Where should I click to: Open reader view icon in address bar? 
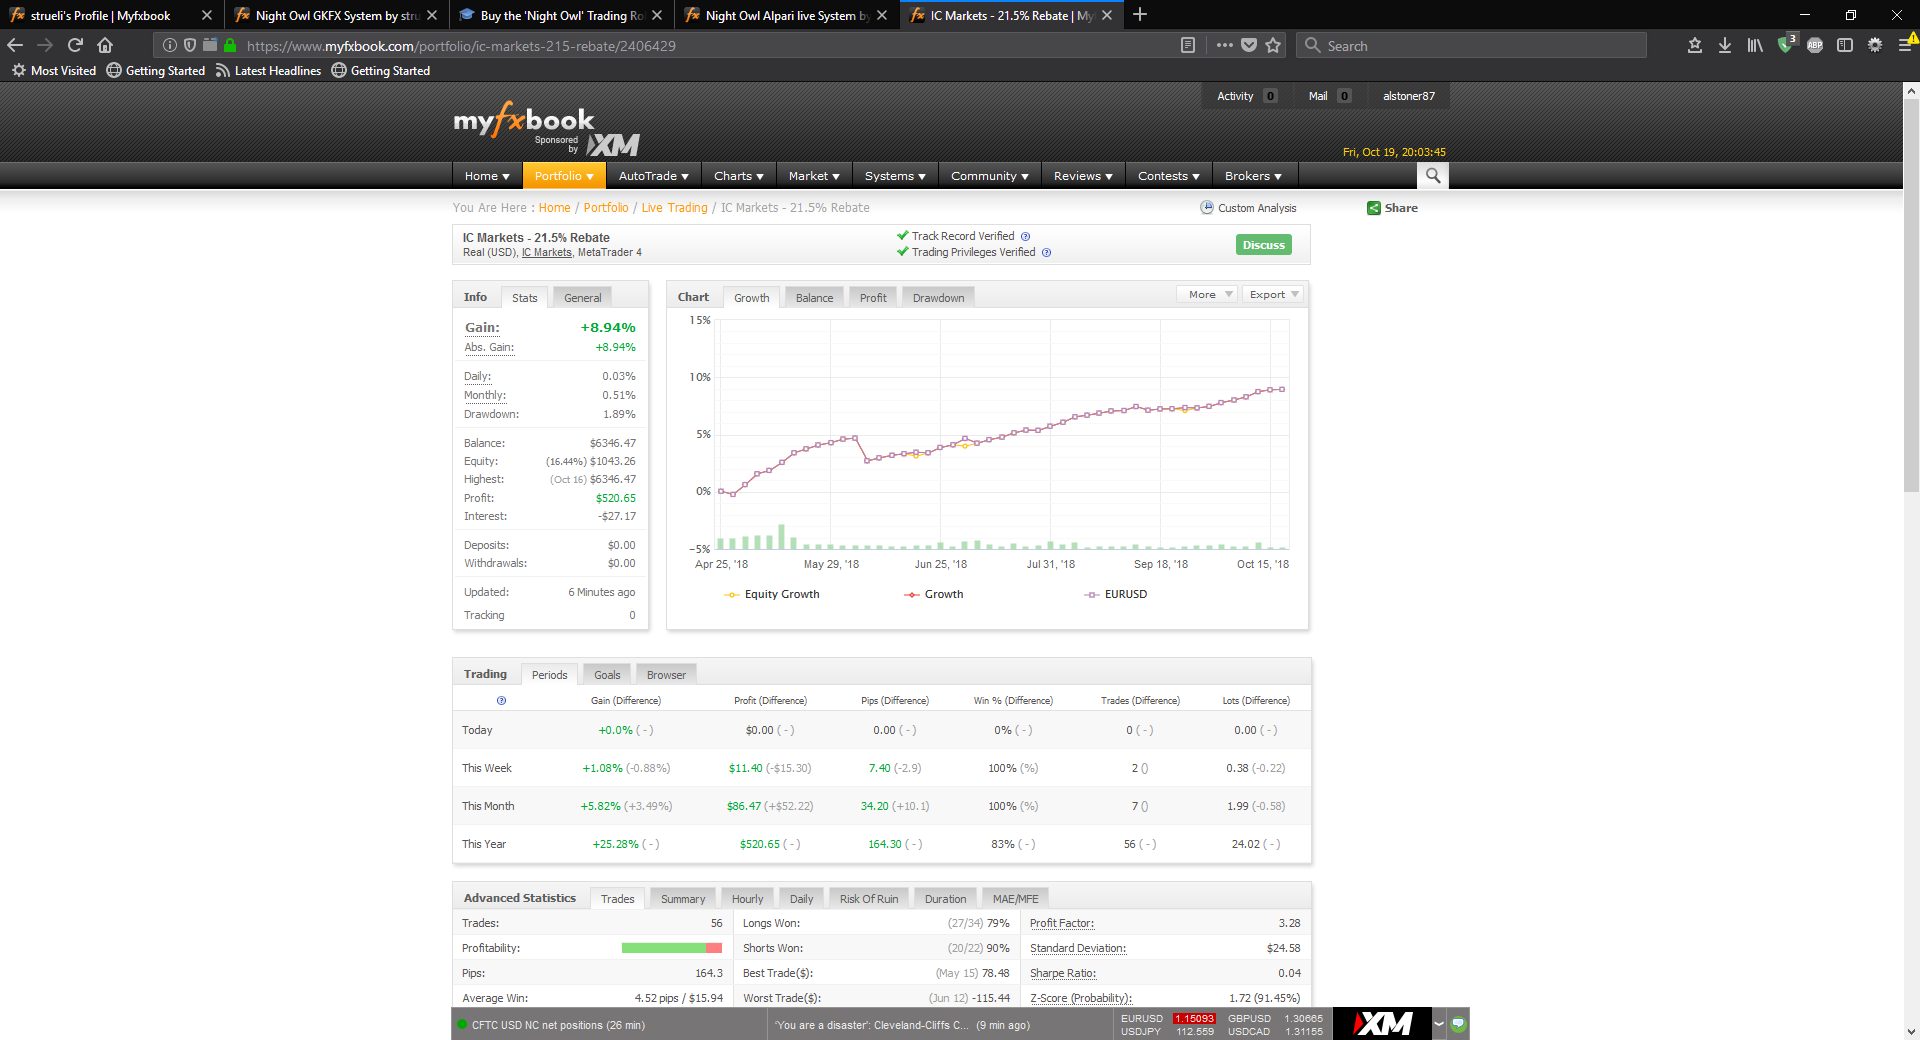[1188, 45]
